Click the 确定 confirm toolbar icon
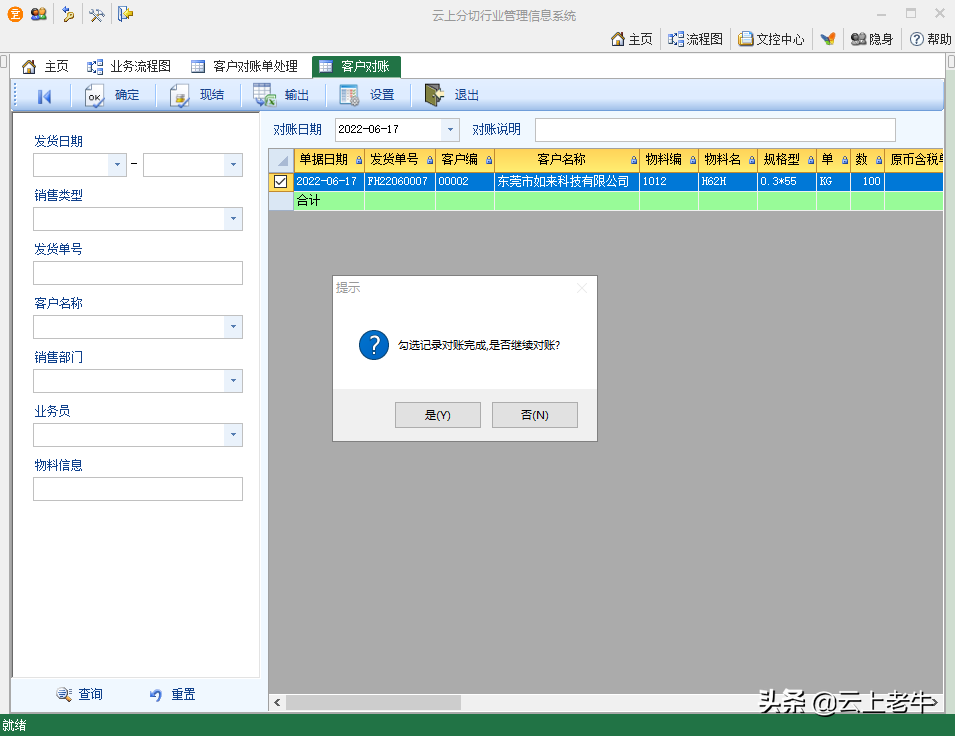The image size is (955, 736). (x=95, y=96)
